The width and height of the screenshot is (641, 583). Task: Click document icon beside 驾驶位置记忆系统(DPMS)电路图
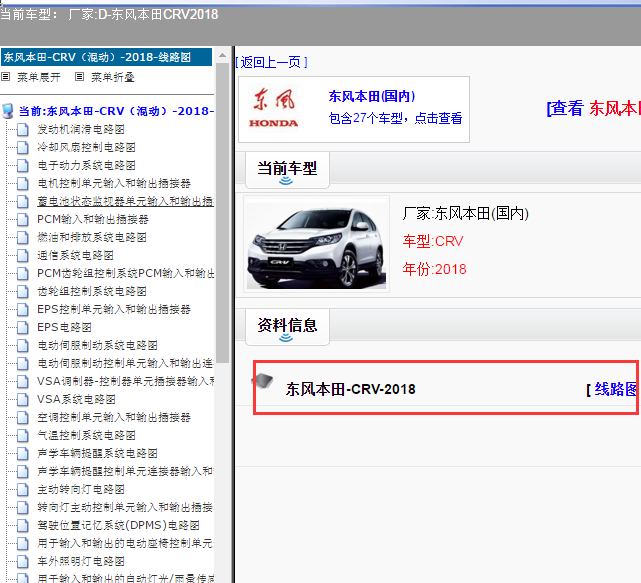(23, 525)
